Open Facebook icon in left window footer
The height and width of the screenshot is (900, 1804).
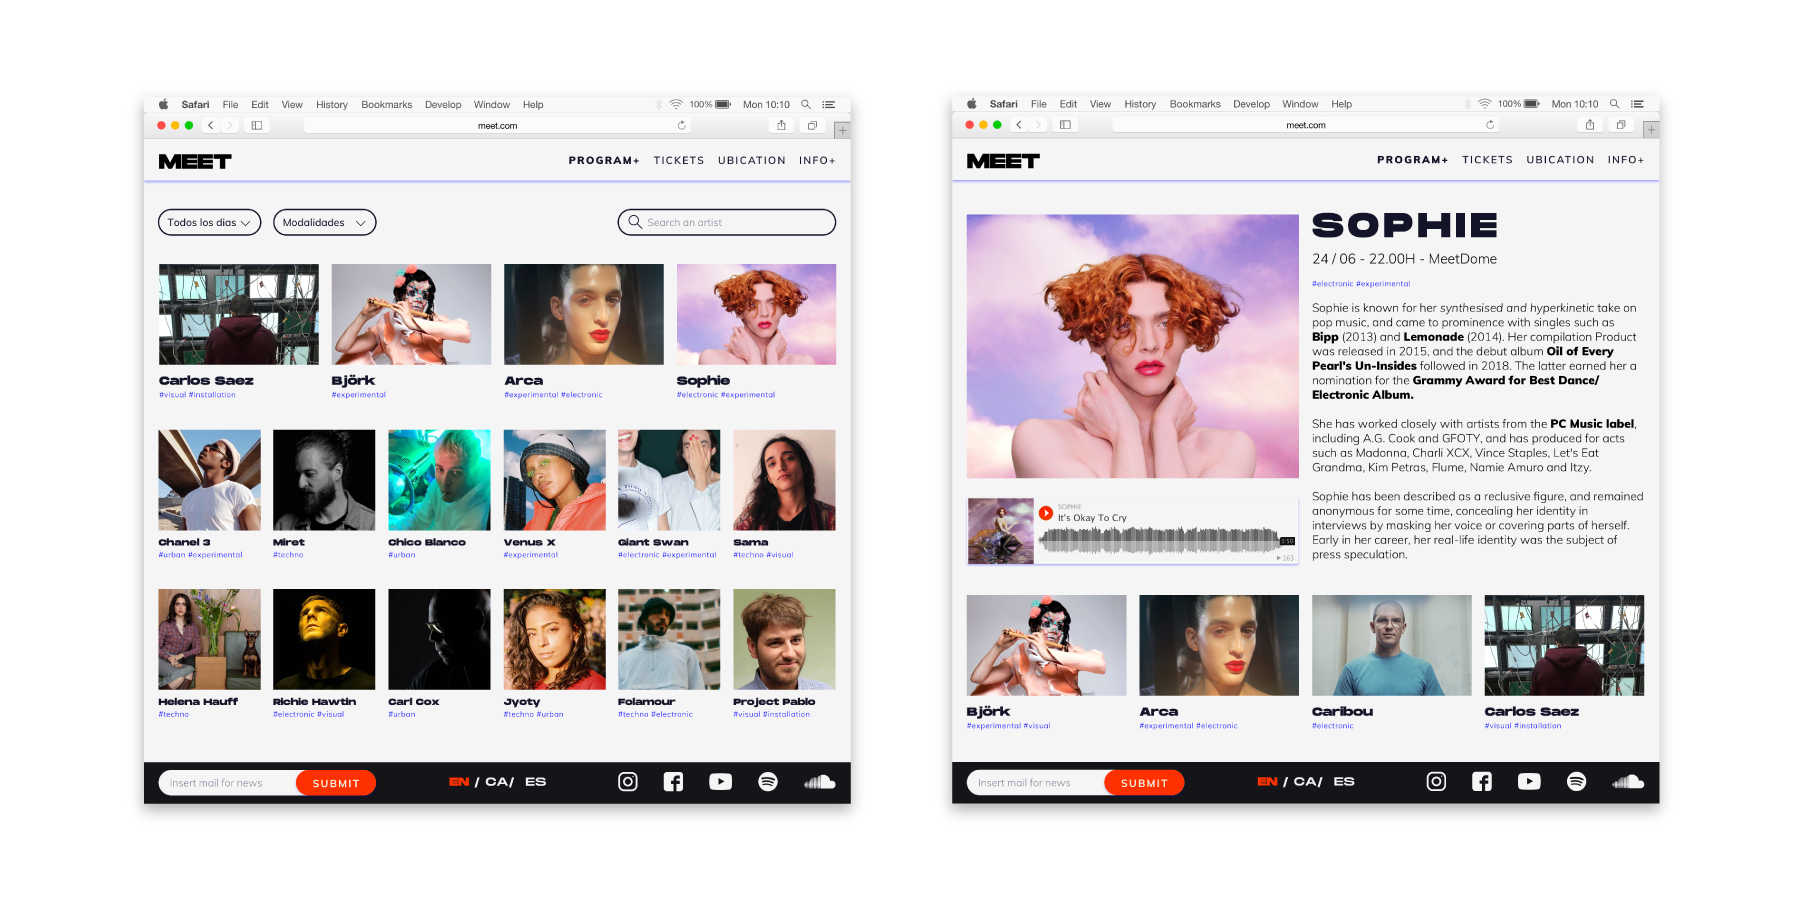coord(674,782)
